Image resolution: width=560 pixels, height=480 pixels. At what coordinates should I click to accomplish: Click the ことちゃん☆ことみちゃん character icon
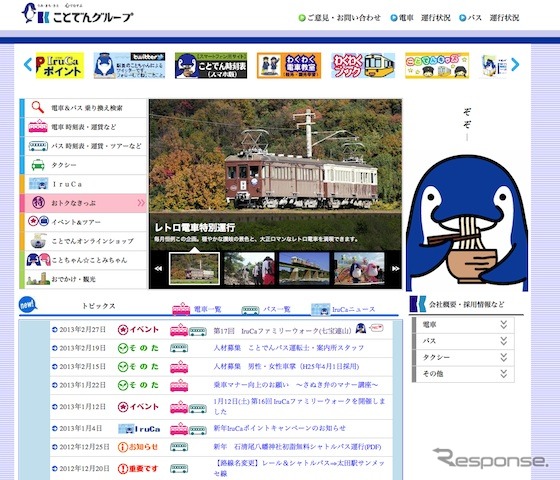[x=39, y=260]
